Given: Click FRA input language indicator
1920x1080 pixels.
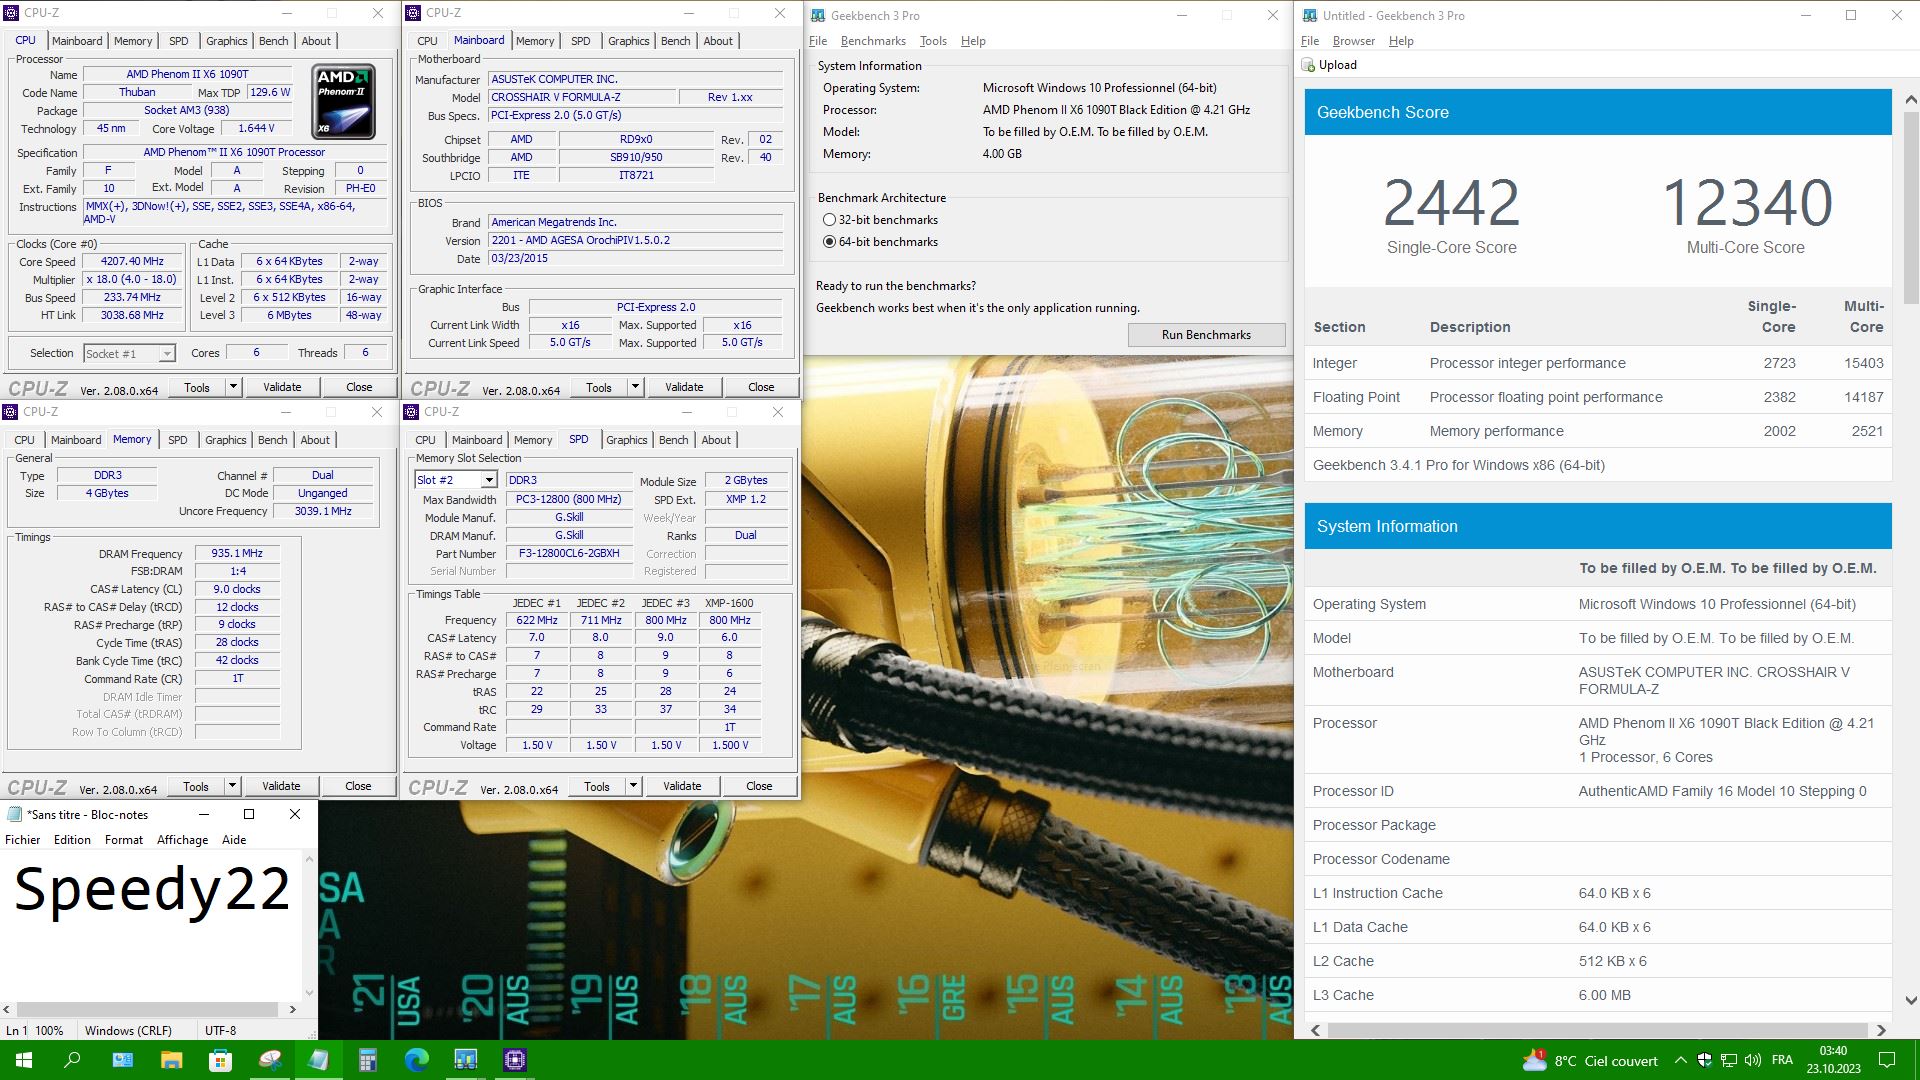Looking at the screenshot, I should point(1781,1060).
